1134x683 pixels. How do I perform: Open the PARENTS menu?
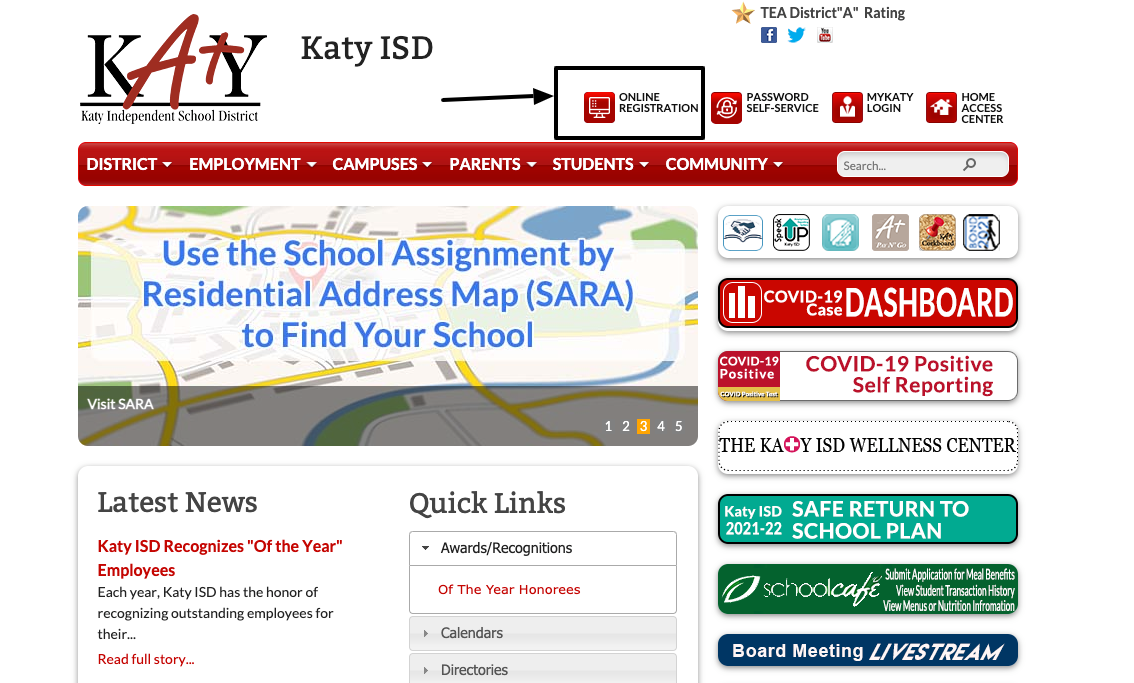(x=493, y=164)
